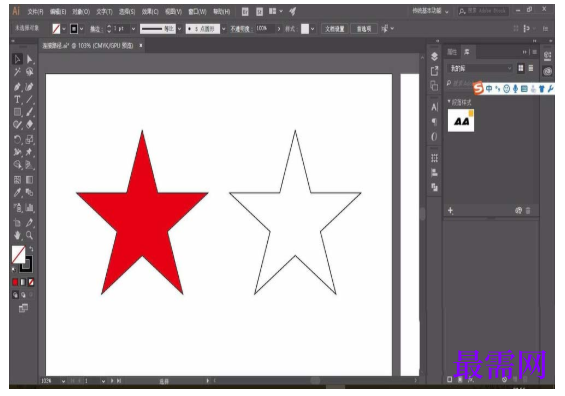This screenshot has height=396, width=565.
Task: Reset to default fill and stroke
Action: pos(14,269)
